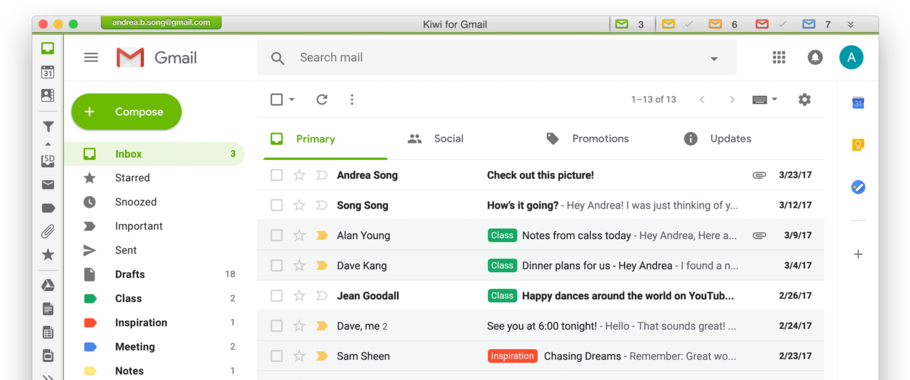This screenshot has width=910, height=380.
Task: Toggle the main menu hamburger icon
Action: click(91, 57)
